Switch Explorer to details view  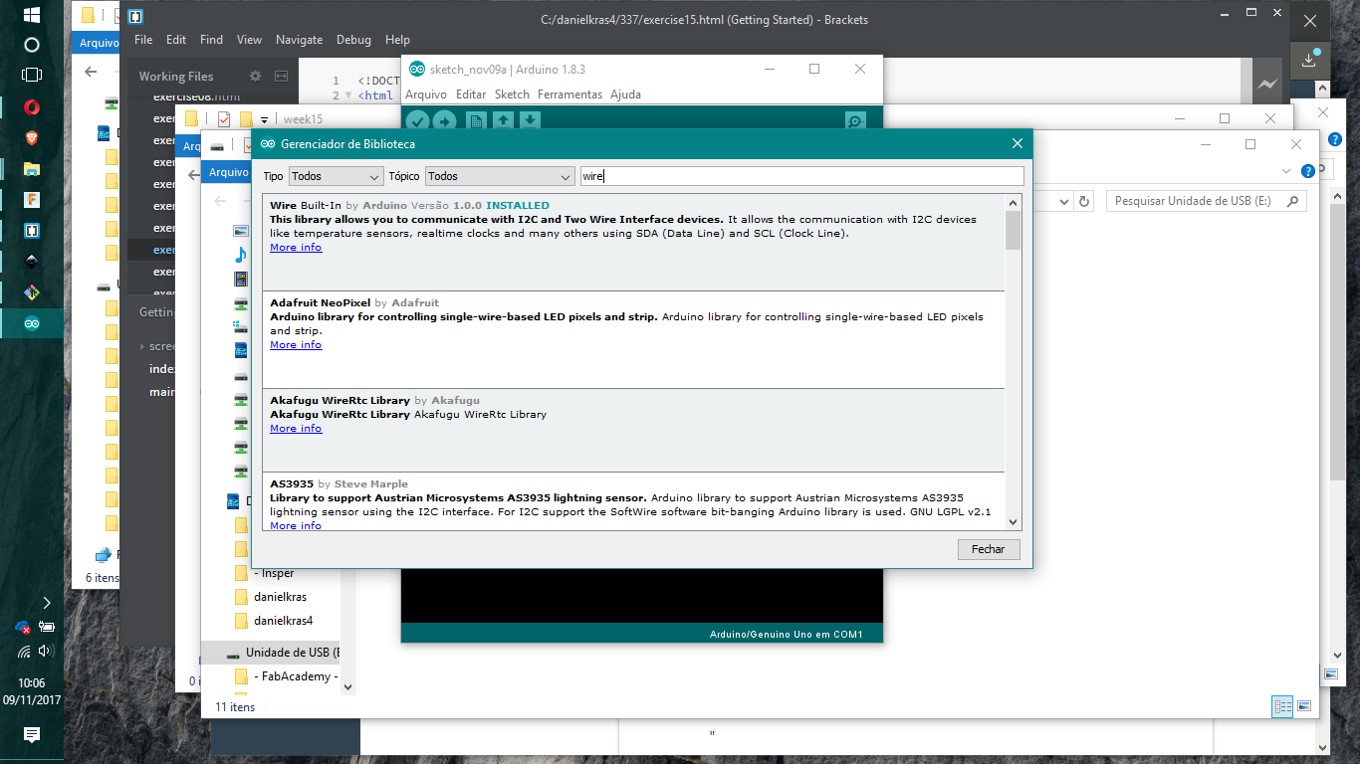(x=1282, y=707)
